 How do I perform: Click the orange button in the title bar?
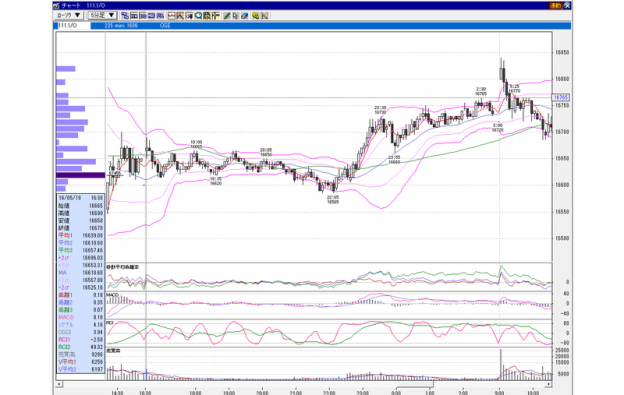click(555, 5)
